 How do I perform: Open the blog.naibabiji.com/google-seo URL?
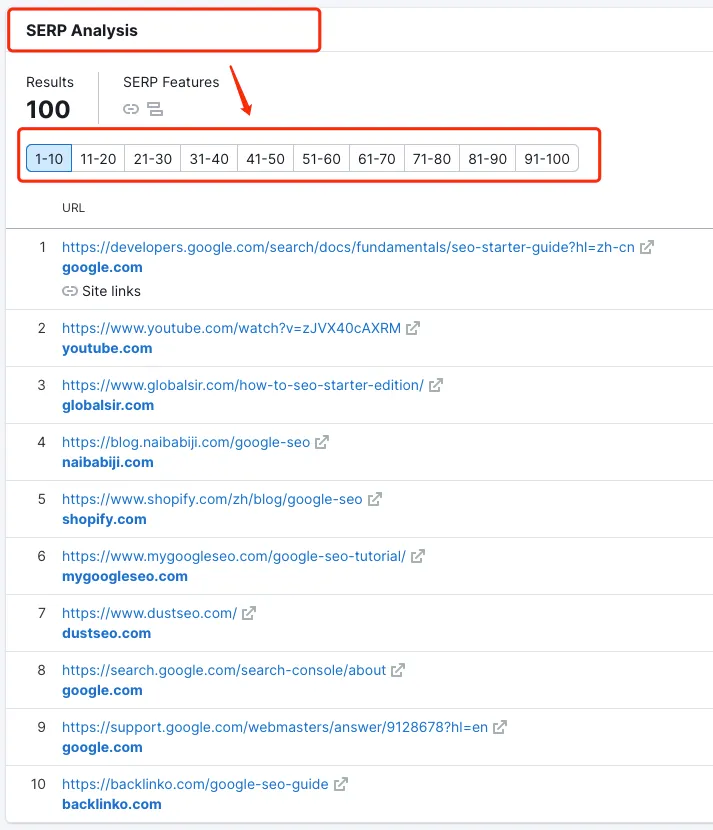point(186,442)
